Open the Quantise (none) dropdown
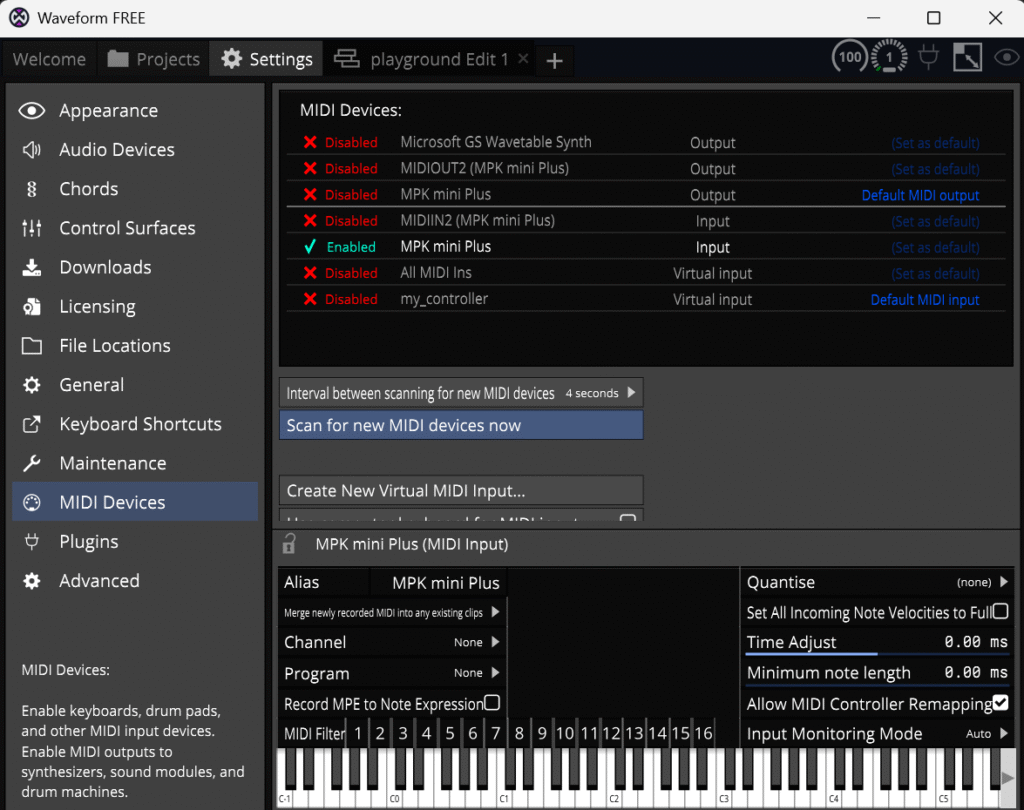1024x810 pixels. click(x=877, y=582)
